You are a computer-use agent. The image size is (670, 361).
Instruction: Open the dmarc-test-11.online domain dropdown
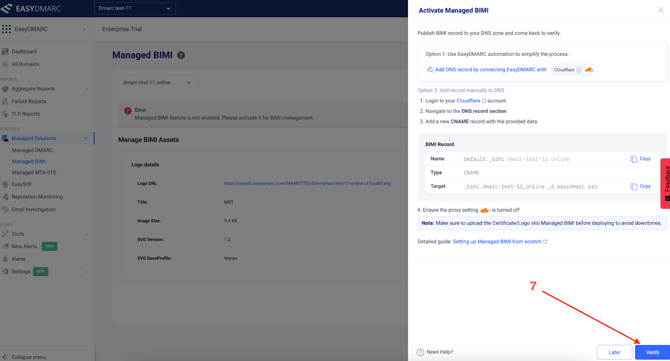coord(159,82)
